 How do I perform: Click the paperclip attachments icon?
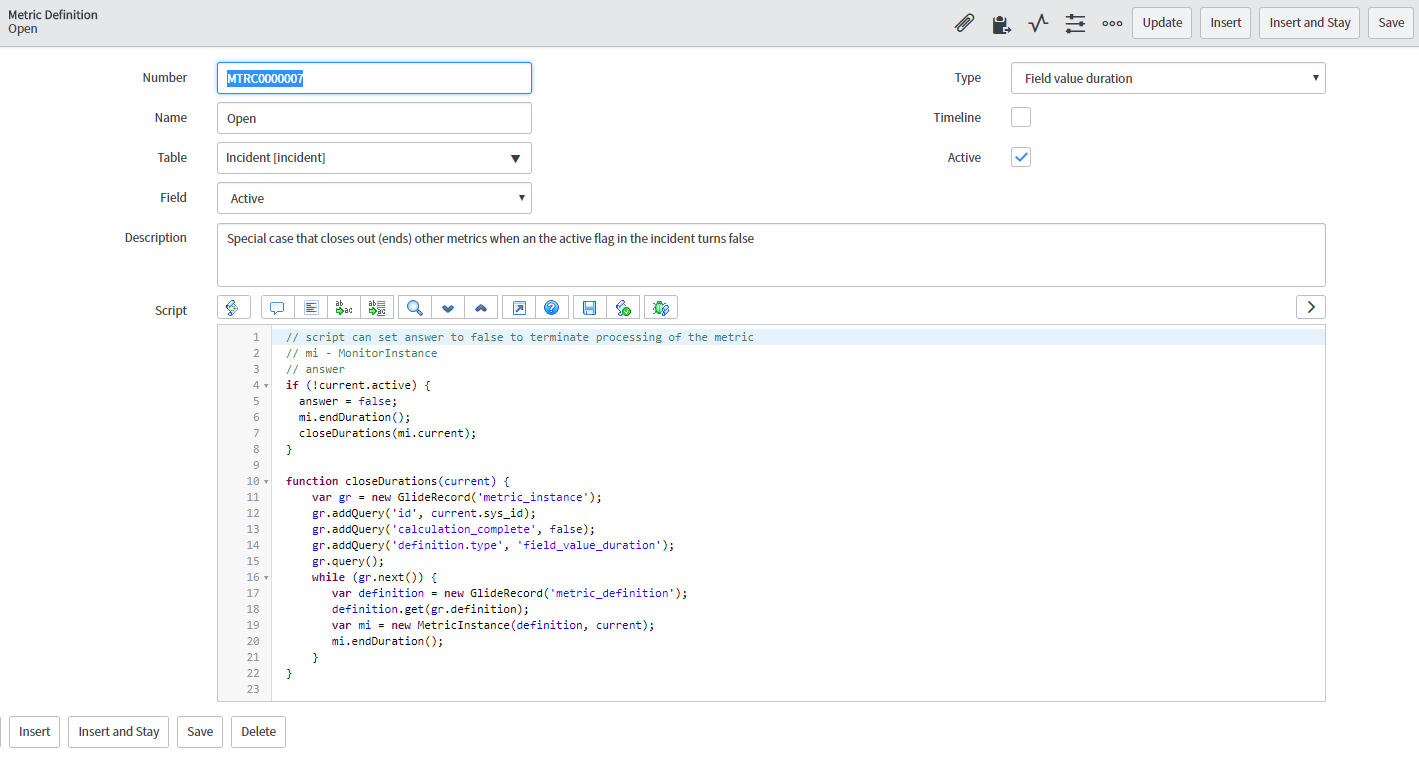964,23
